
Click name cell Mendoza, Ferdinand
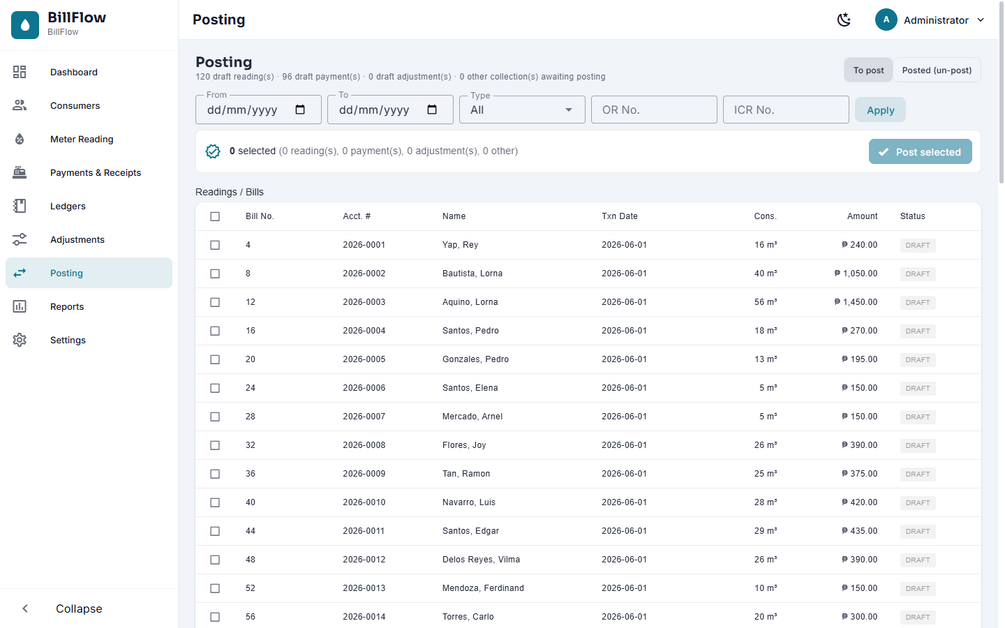pos(483,588)
